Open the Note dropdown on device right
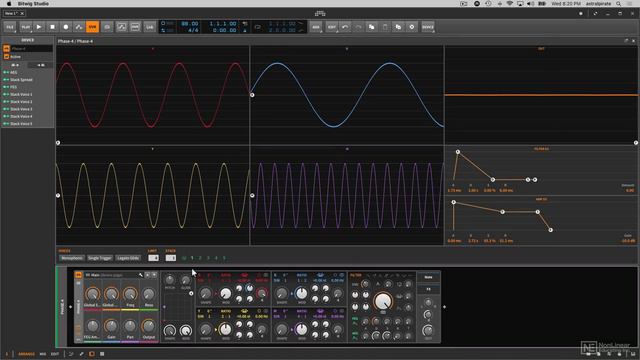 [428, 277]
